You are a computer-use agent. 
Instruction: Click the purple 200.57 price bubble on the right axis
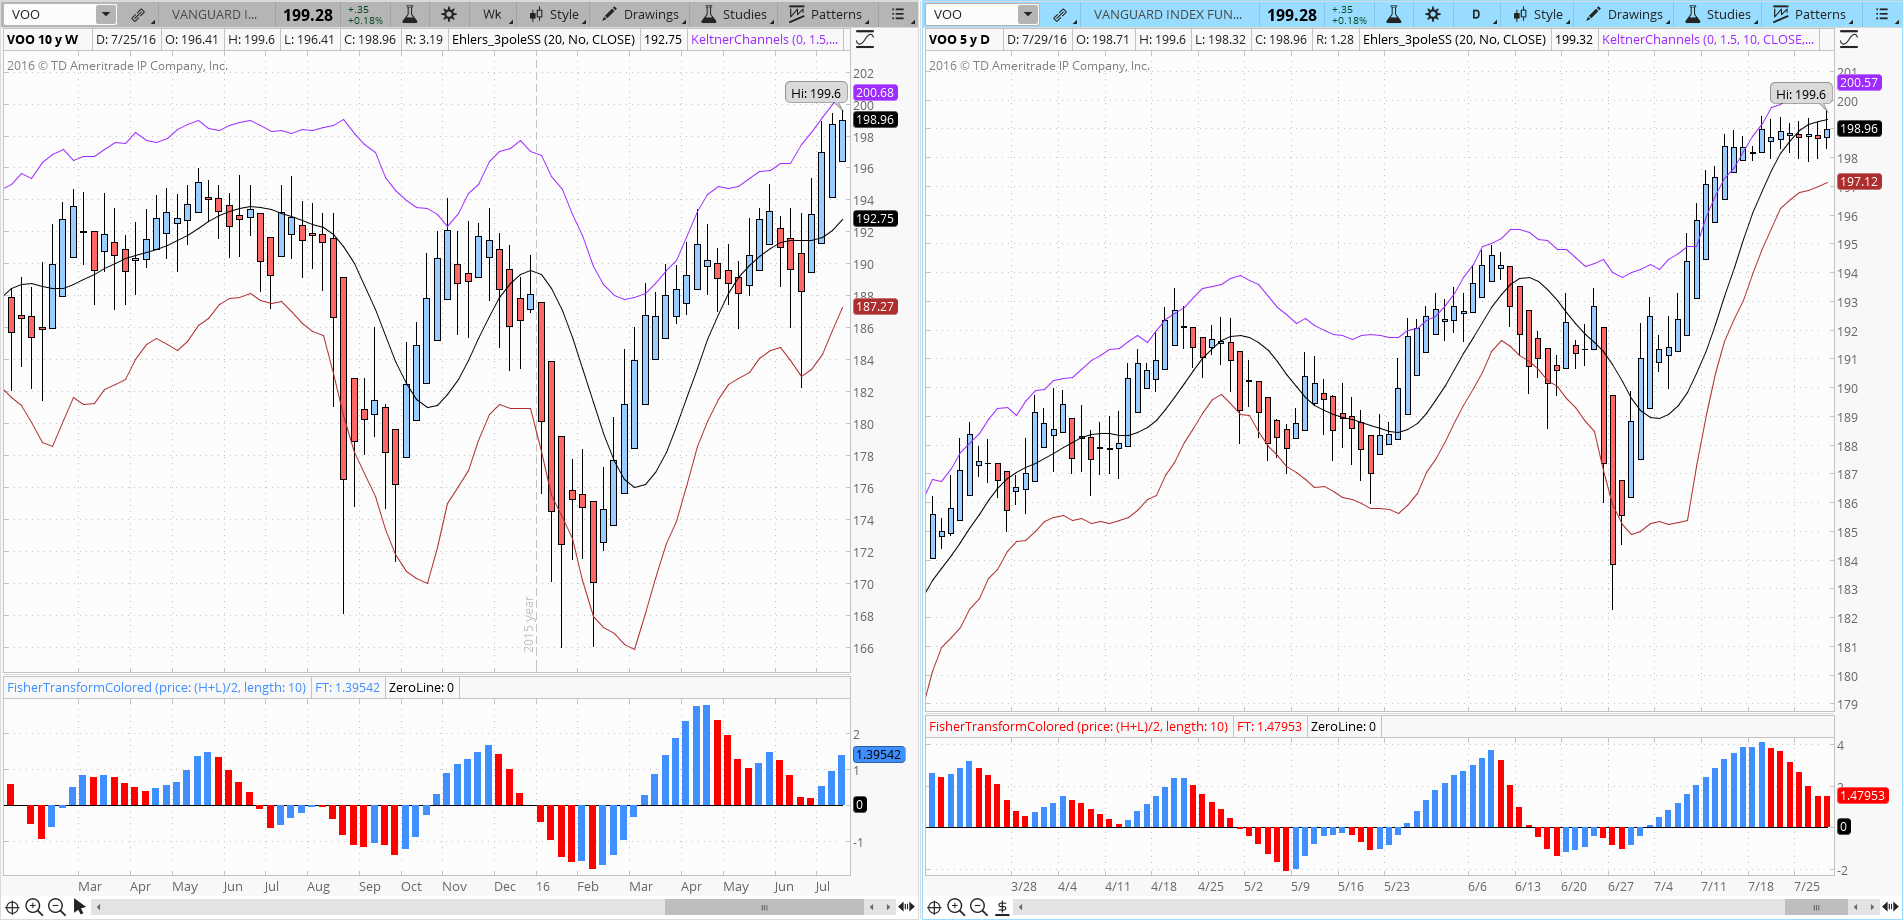coord(1859,83)
